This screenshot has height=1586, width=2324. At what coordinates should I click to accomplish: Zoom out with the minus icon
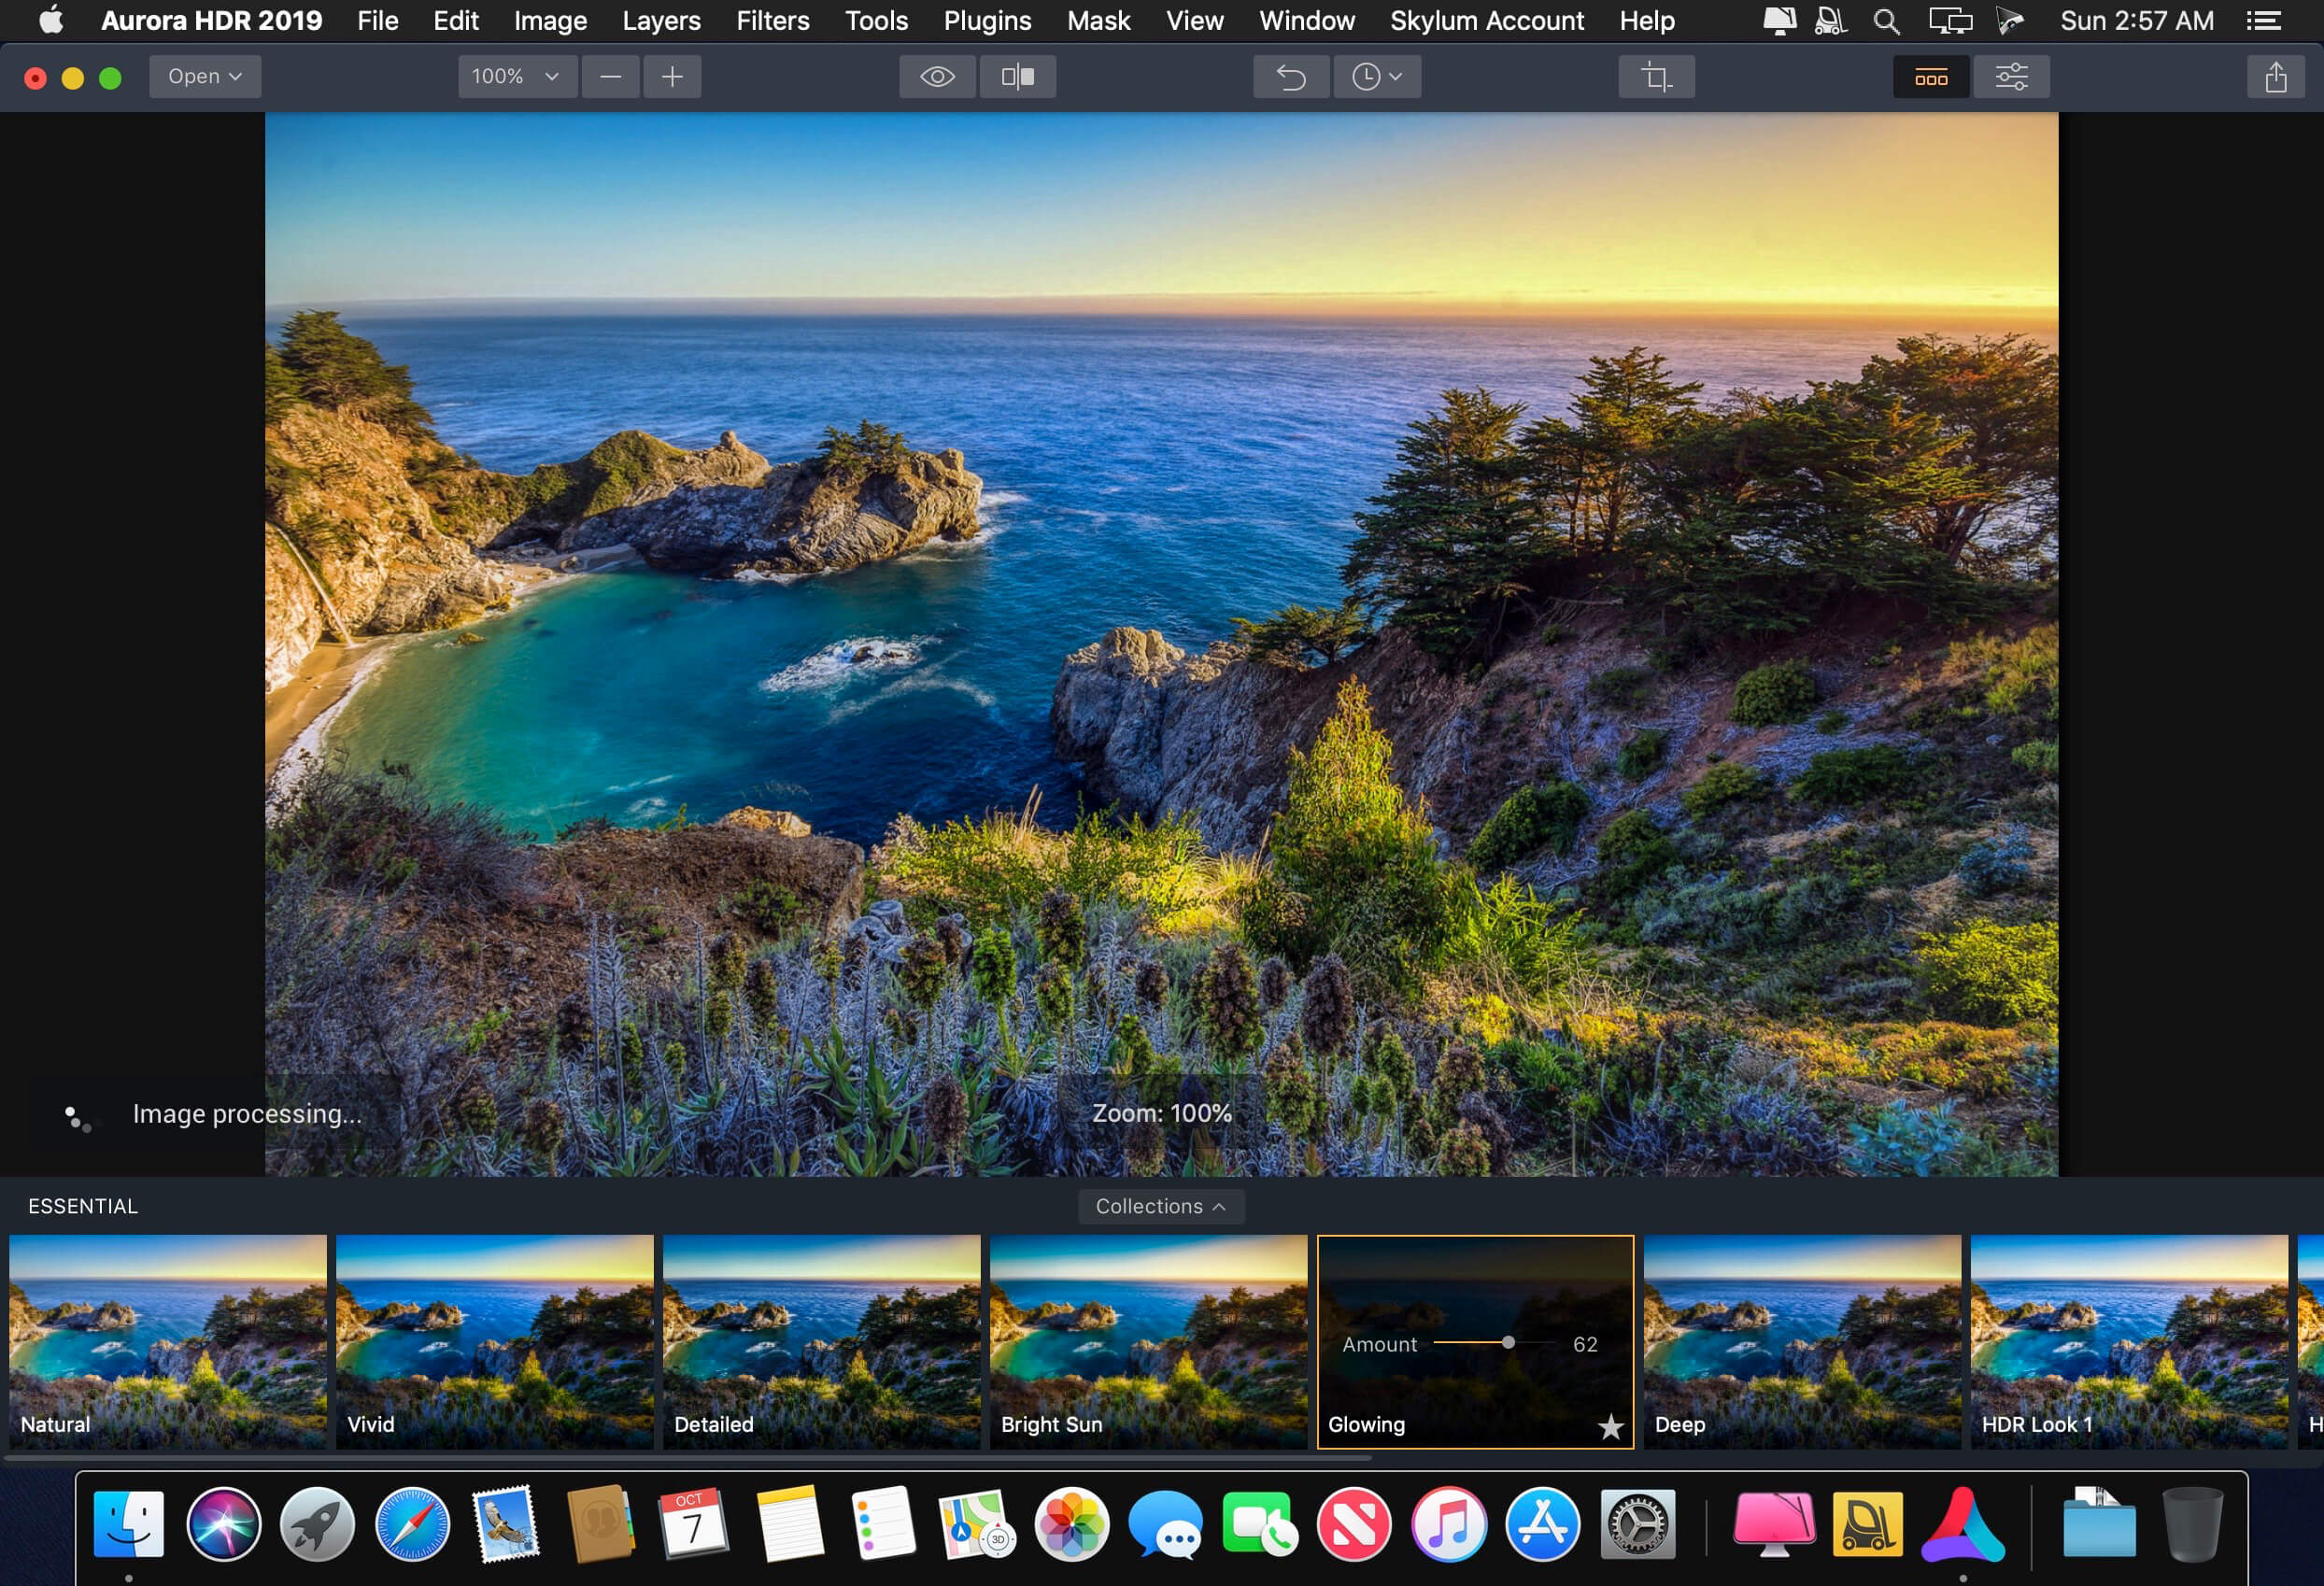coord(611,77)
